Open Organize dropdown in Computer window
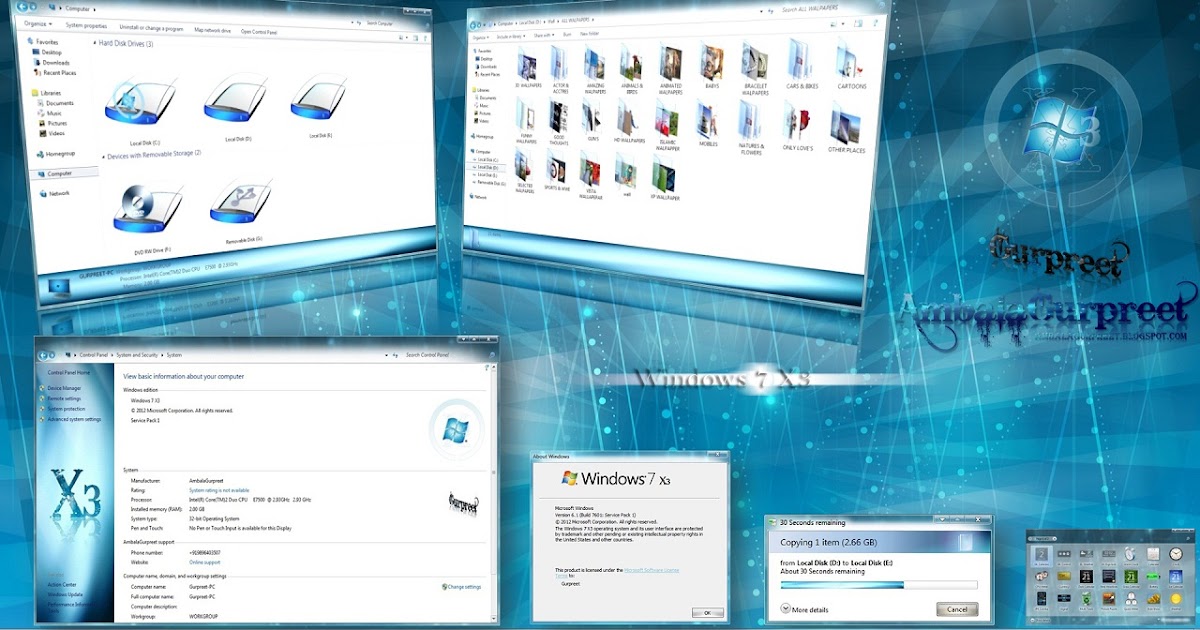1200x630 pixels. (x=39, y=23)
